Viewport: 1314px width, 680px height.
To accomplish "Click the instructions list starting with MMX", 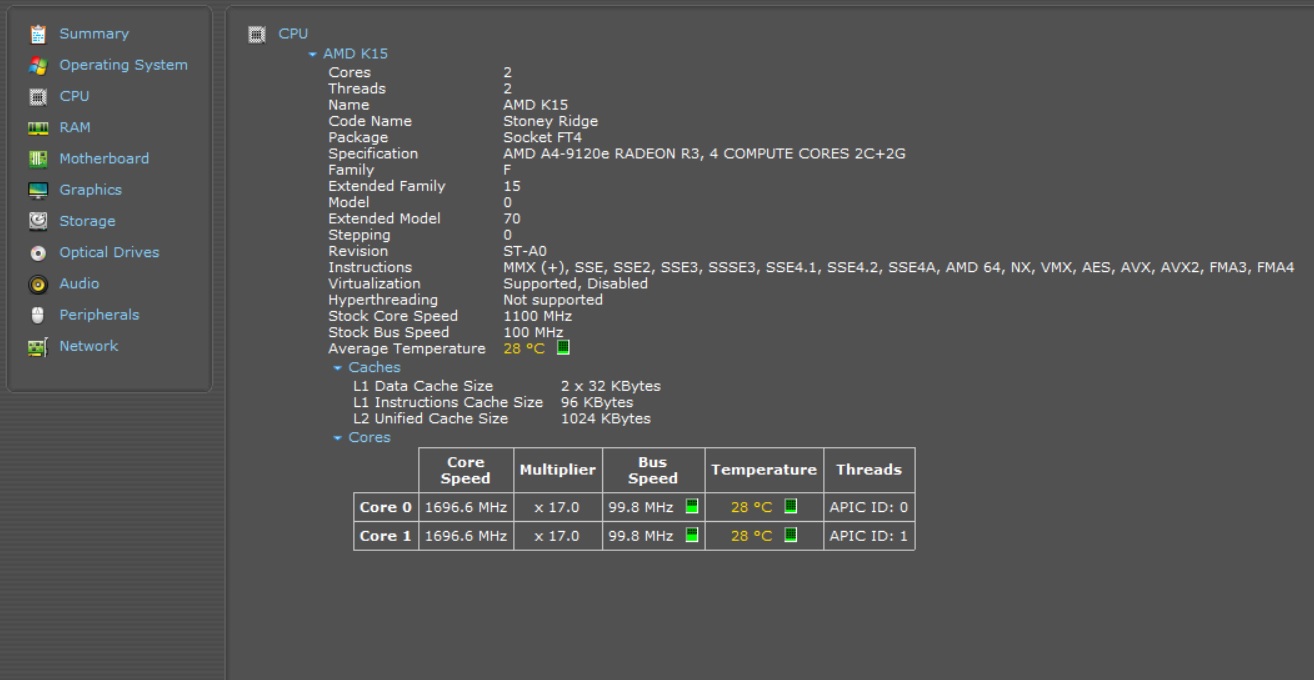I will point(898,267).
